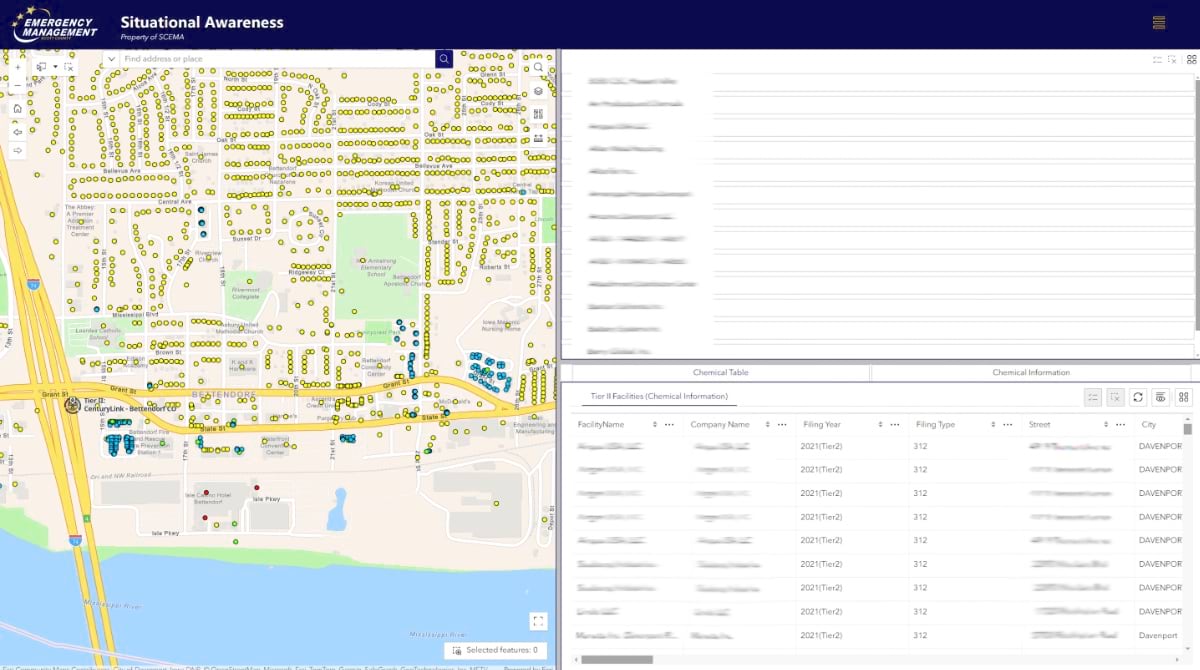Viewport: 1200px width, 670px height.
Task: Click the upper table vertical scrollbar
Action: point(1196,215)
